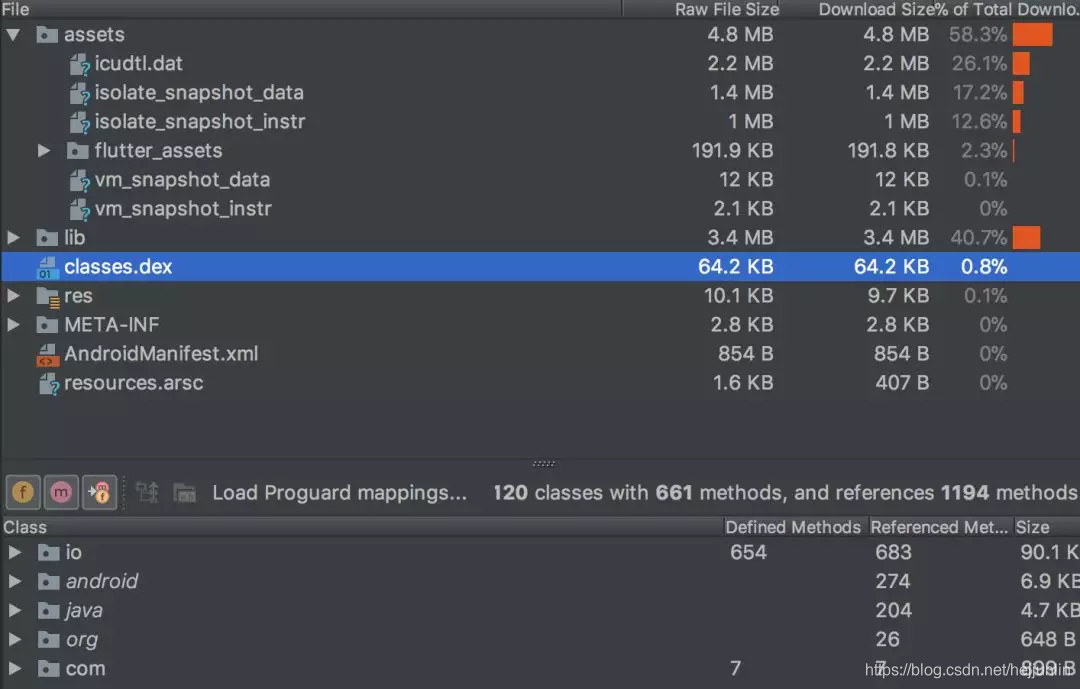This screenshot has width=1080, height=689.
Task: Select AndroidManifest.xml file name
Action: coord(161,353)
